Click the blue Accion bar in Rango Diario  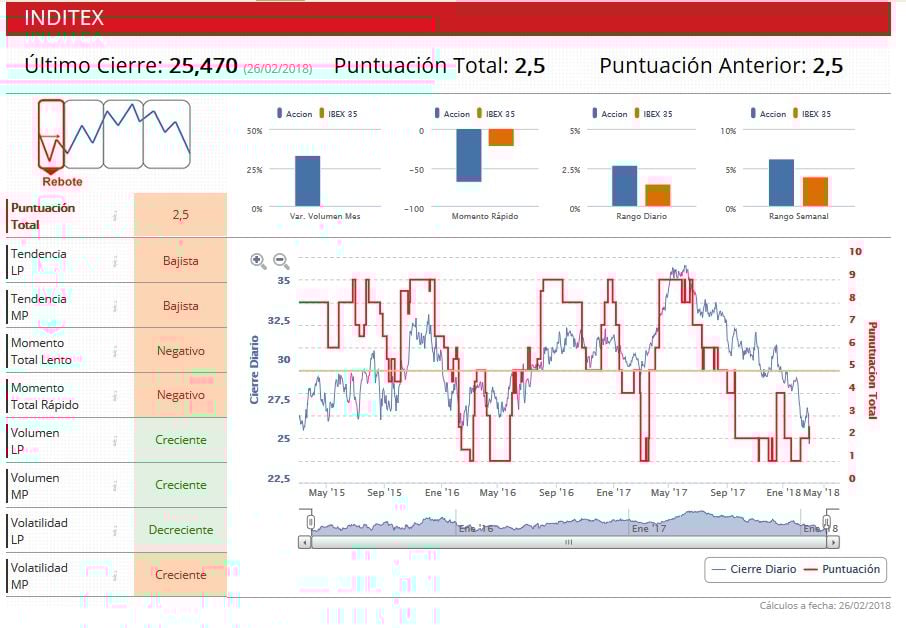(625, 186)
